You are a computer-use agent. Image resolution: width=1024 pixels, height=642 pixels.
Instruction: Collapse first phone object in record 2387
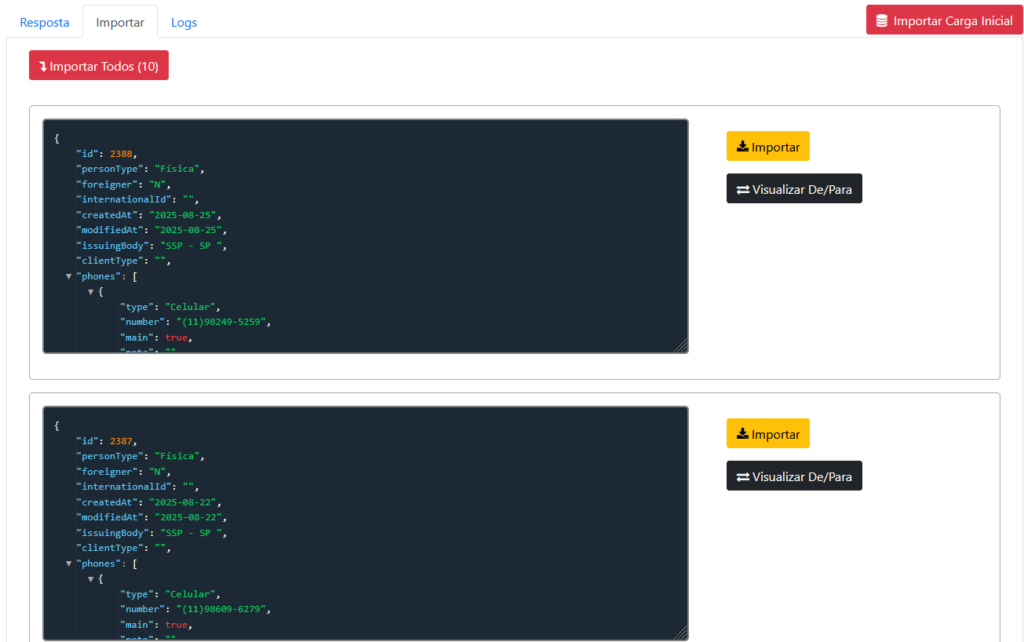[90, 579]
